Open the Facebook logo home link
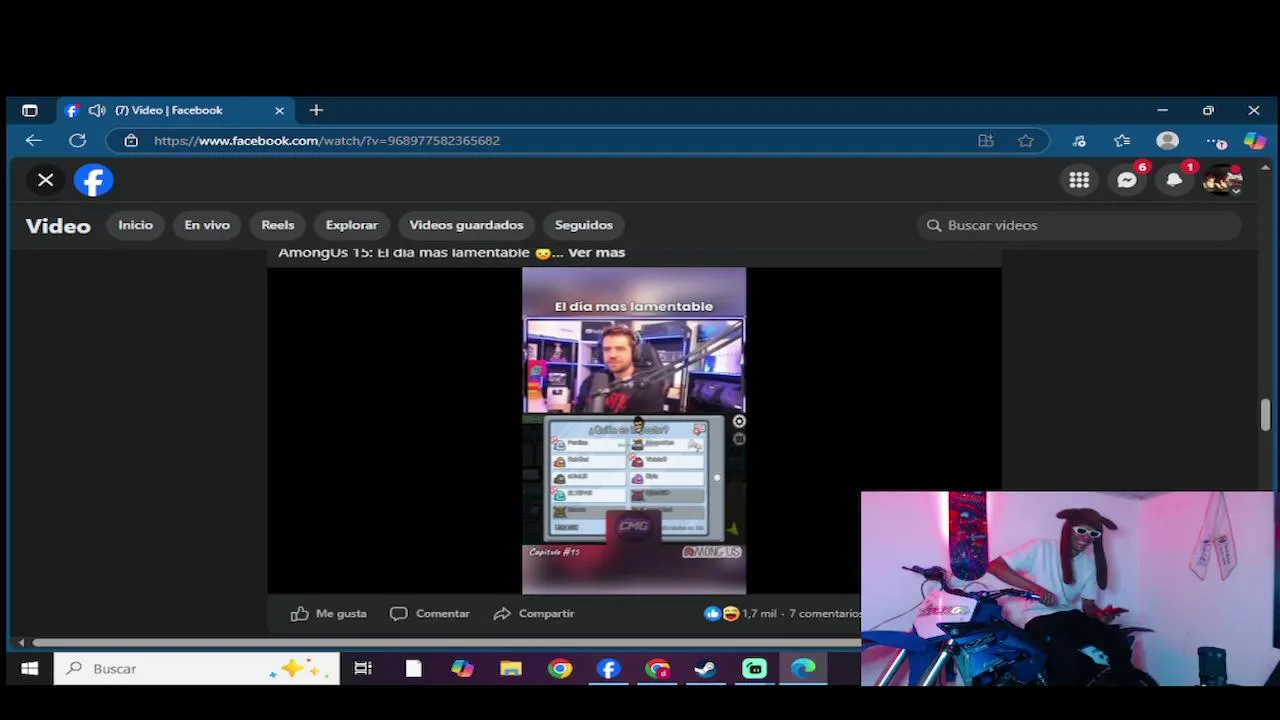1280x720 pixels. tap(94, 180)
